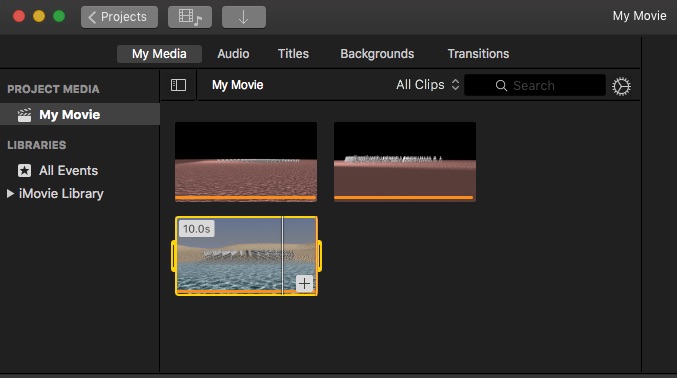Click the My Movie browser heading
The image size is (677, 378).
click(x=237, y=85)
